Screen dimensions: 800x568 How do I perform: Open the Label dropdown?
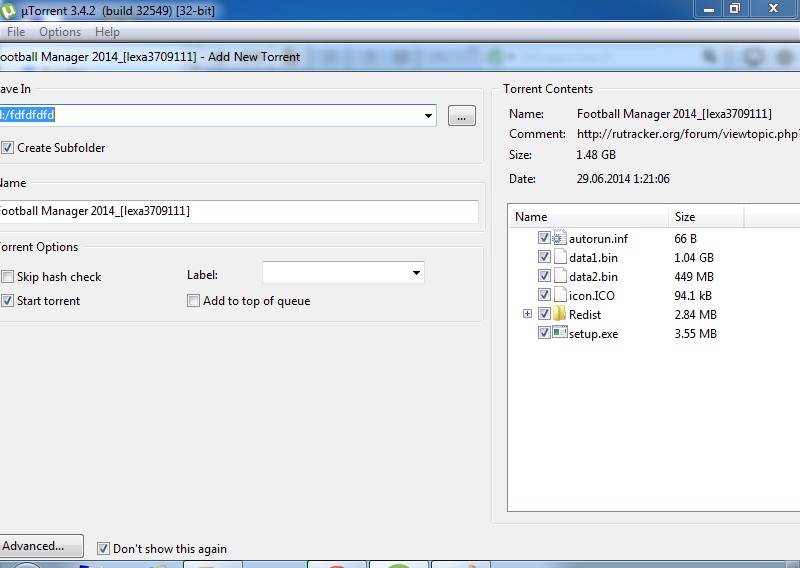(416, 273)
